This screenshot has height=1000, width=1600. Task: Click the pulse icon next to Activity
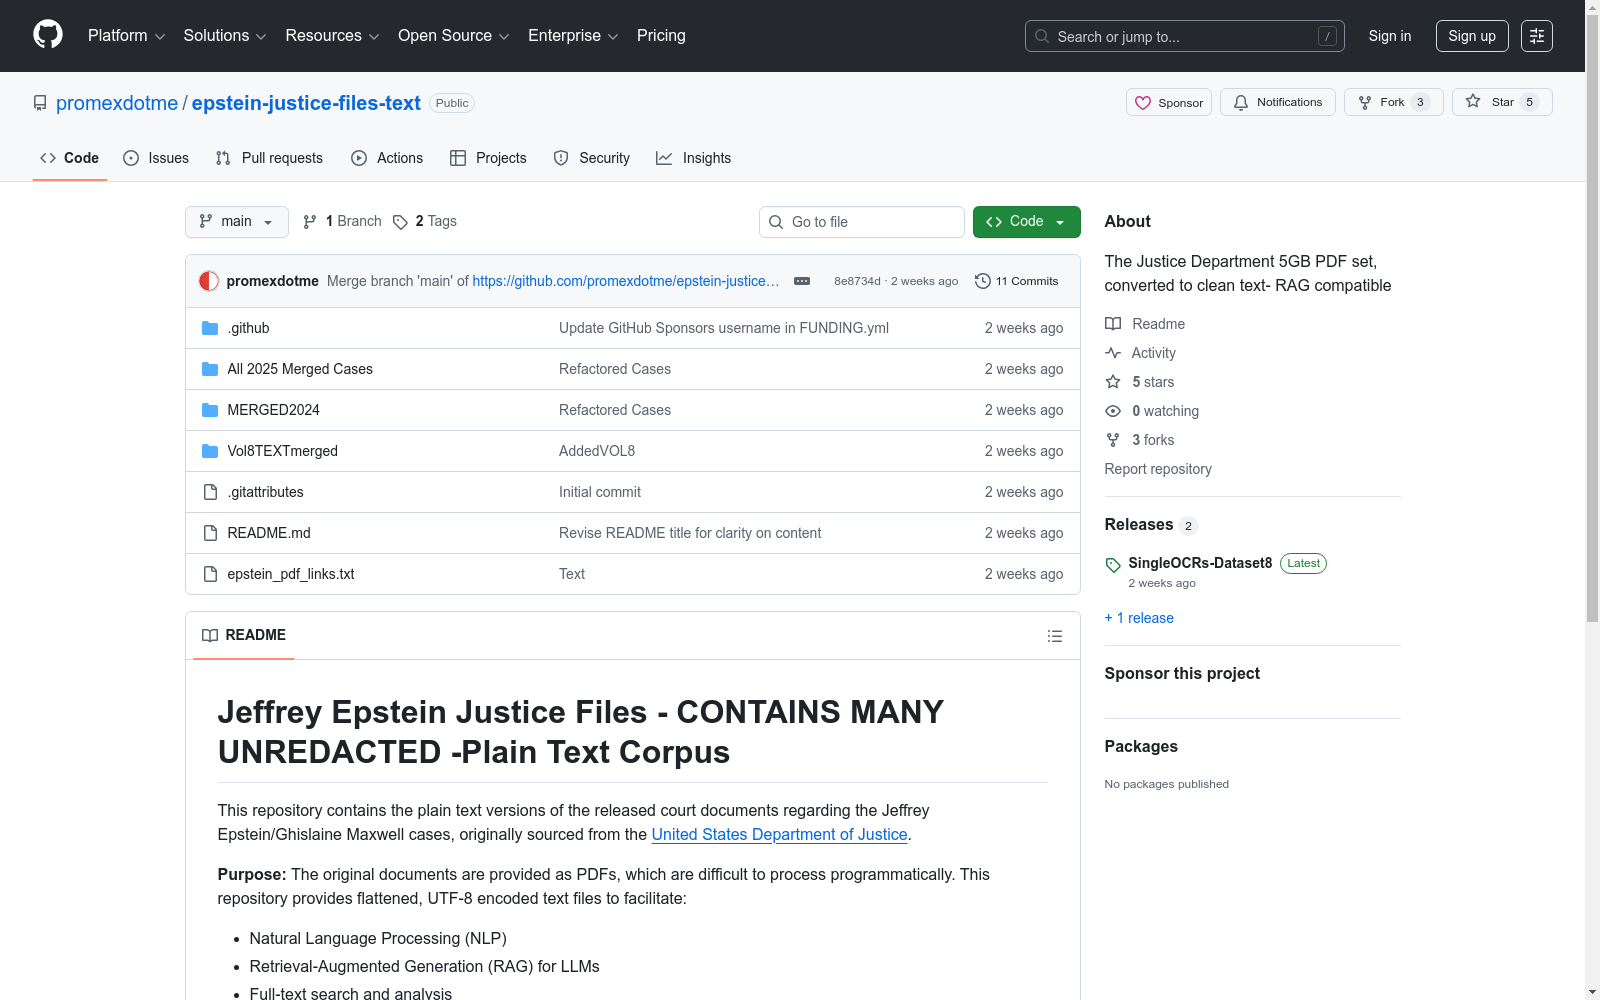pos(1113,353)
